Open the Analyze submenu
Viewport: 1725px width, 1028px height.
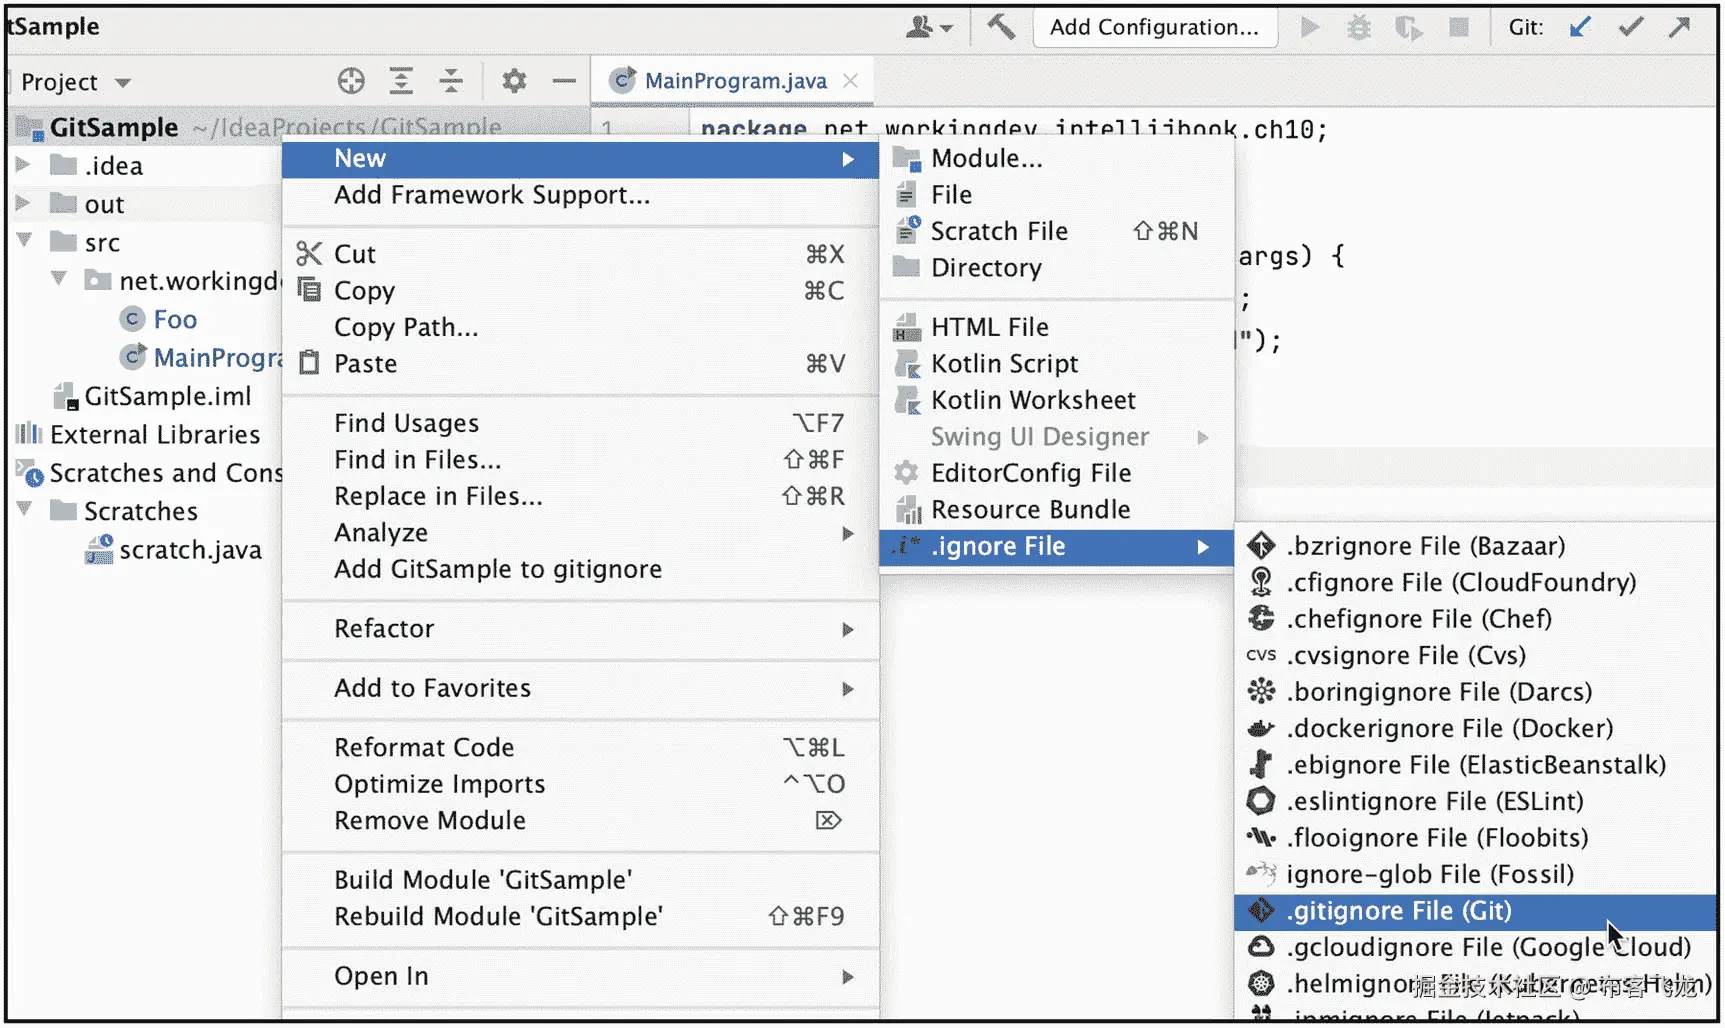click(x=580, y=532)
